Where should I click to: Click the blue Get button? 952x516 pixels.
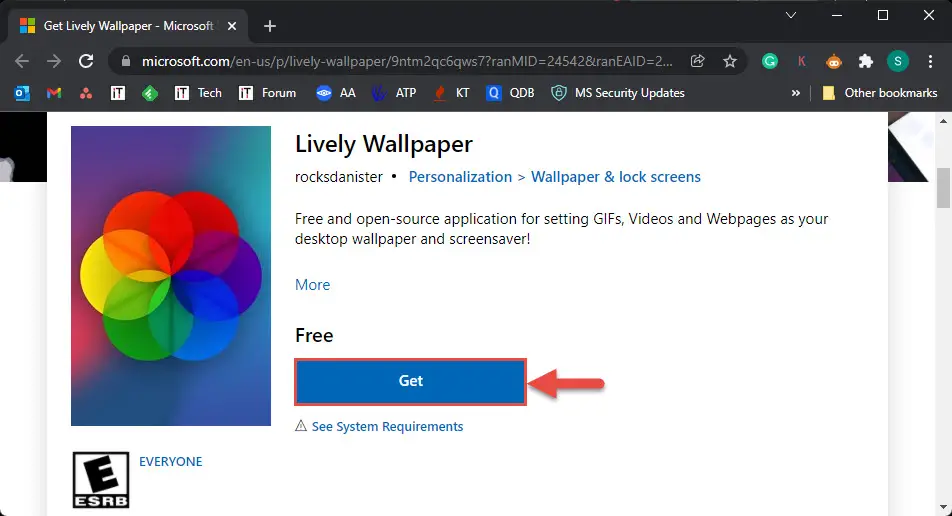click(410, 381)
